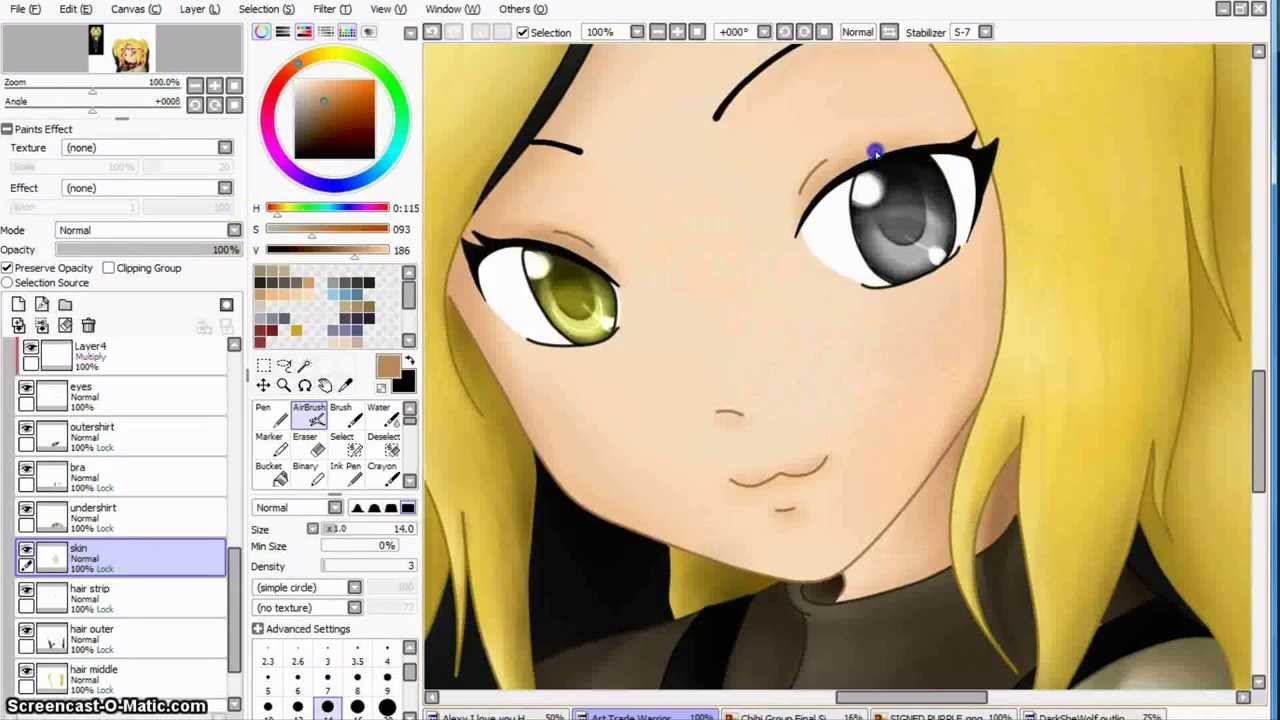1280x720 pixels.
Task: Open the File menu
Action: point(25,9)
